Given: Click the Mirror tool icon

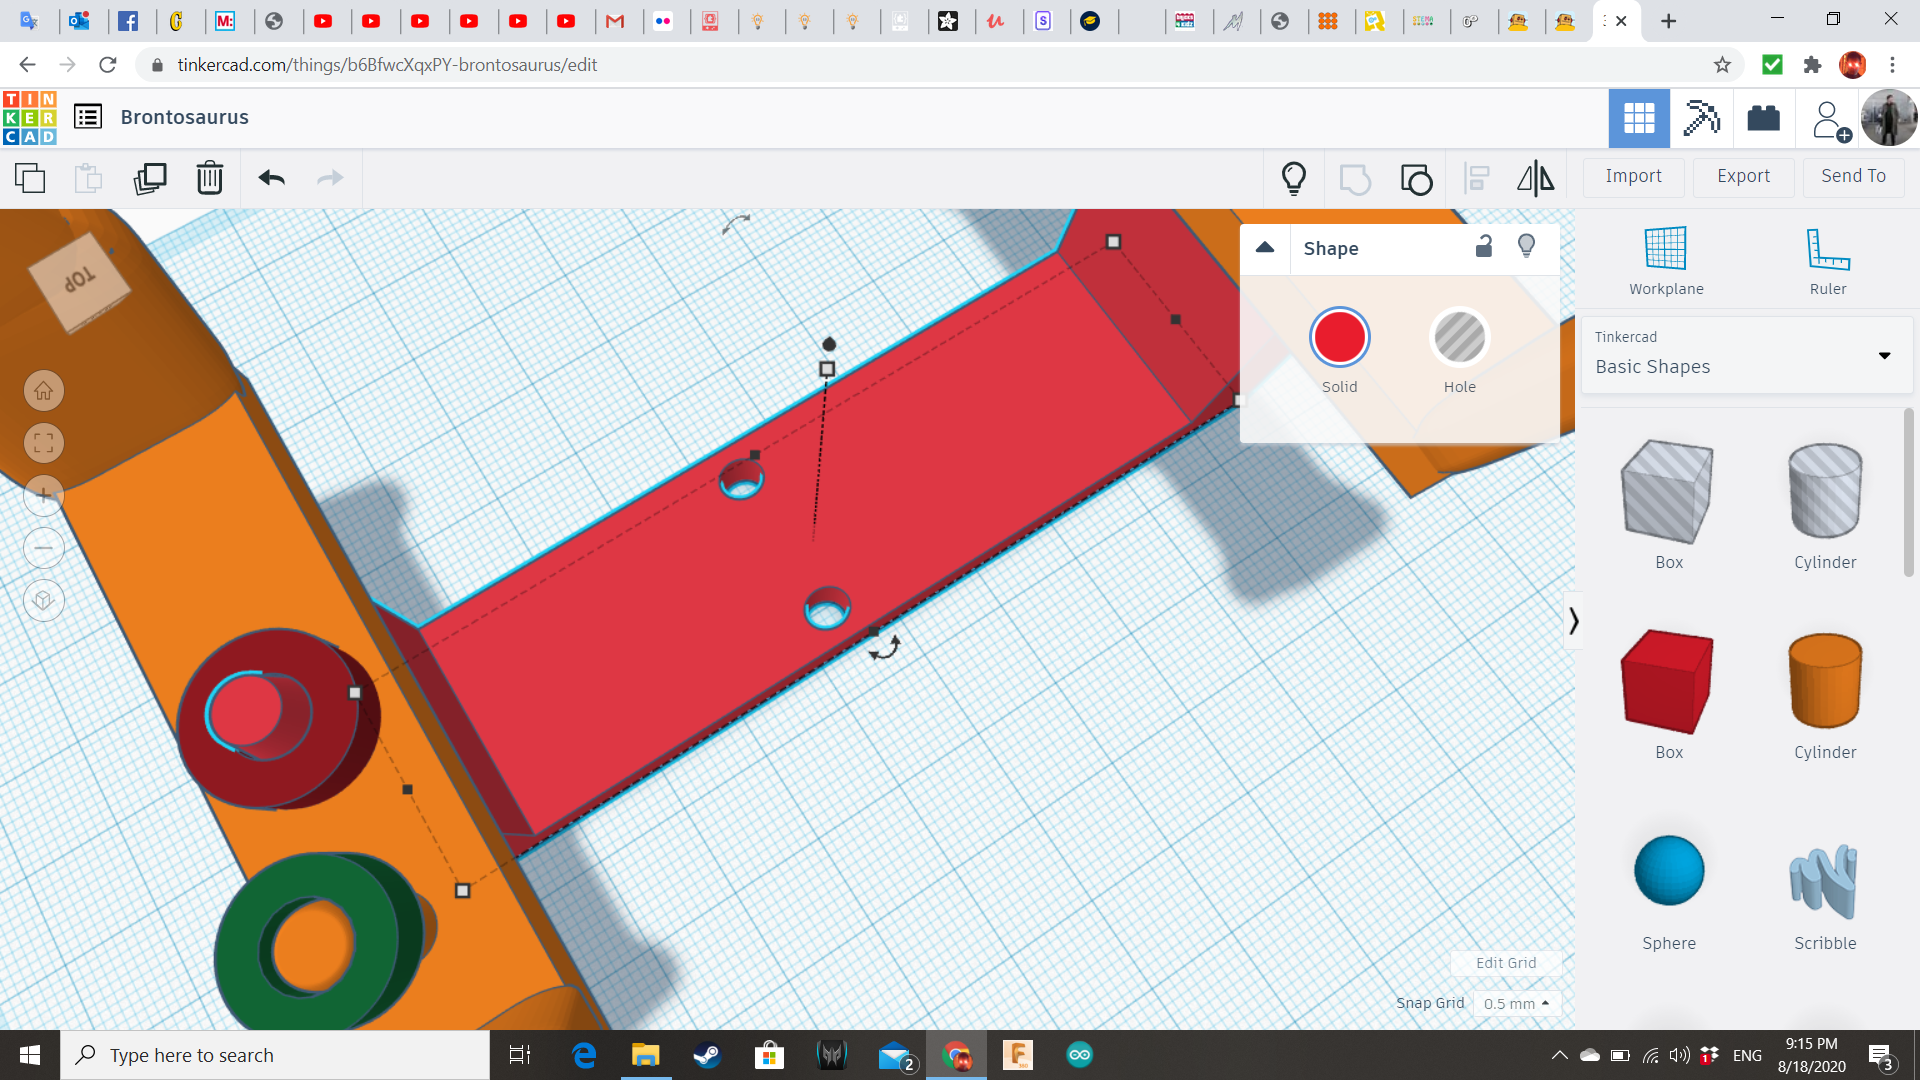Looking at the screenshot, I should 1535,179.
